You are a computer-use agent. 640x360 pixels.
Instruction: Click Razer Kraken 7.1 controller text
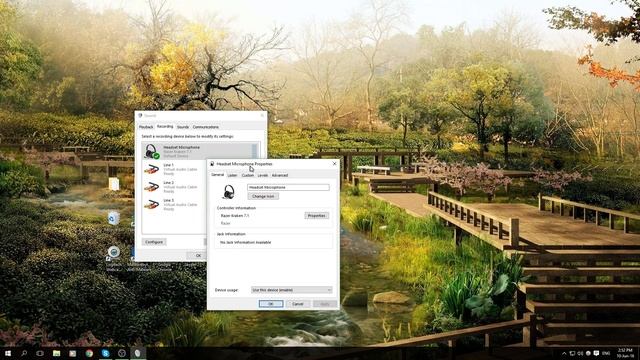pyautogui.click(x=235, y=216)
